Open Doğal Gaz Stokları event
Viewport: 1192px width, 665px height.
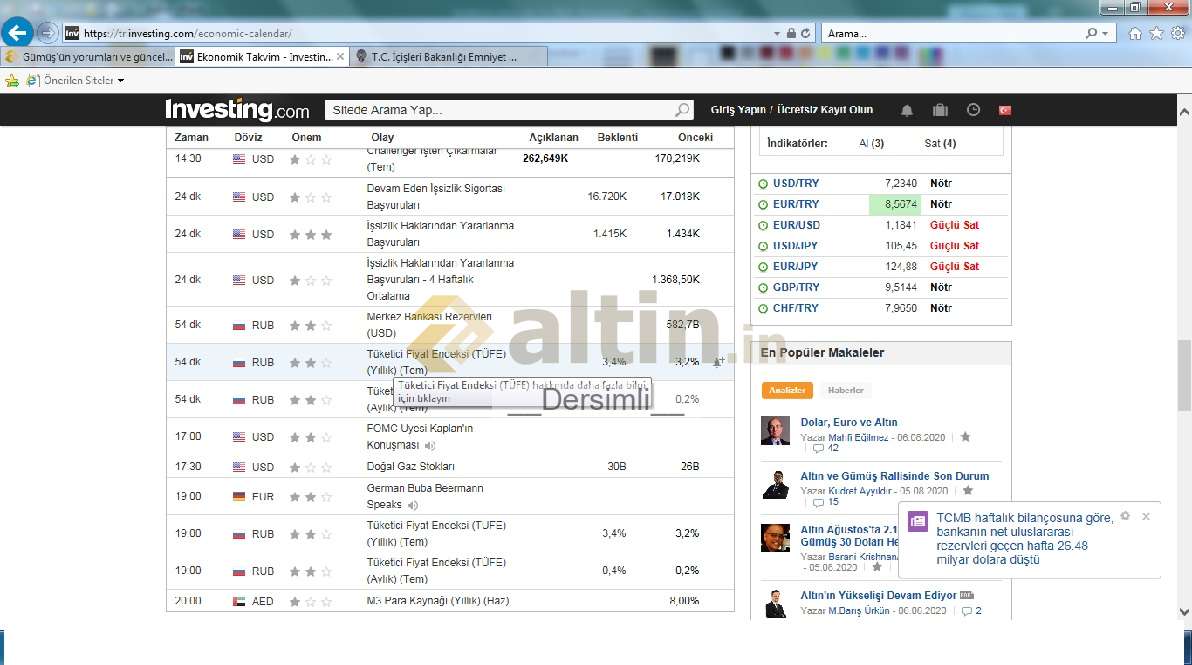pyautogui.click(x=411, y=467)
